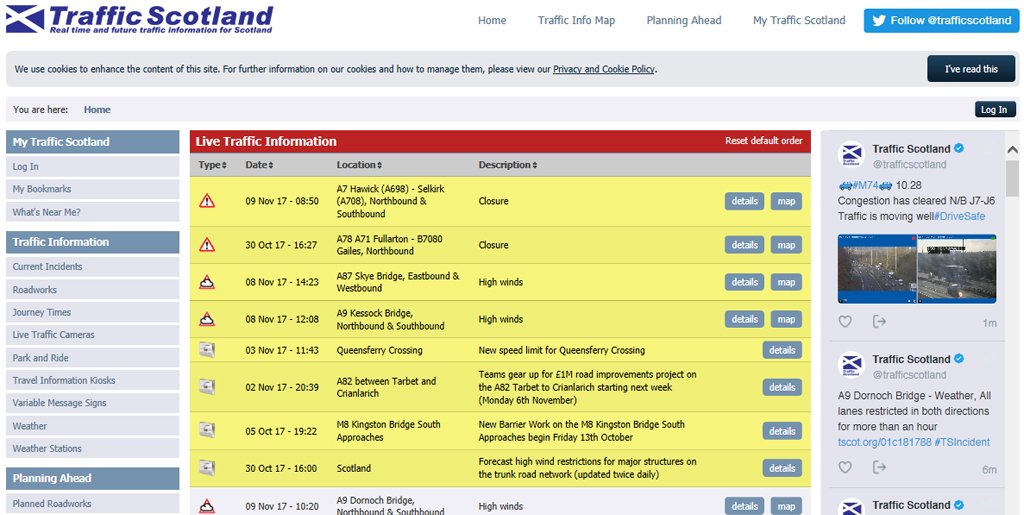View details for A9 Kessock Bridge high winds
The height and width of the screenshot is (515, 1024).
pos(744,319)
